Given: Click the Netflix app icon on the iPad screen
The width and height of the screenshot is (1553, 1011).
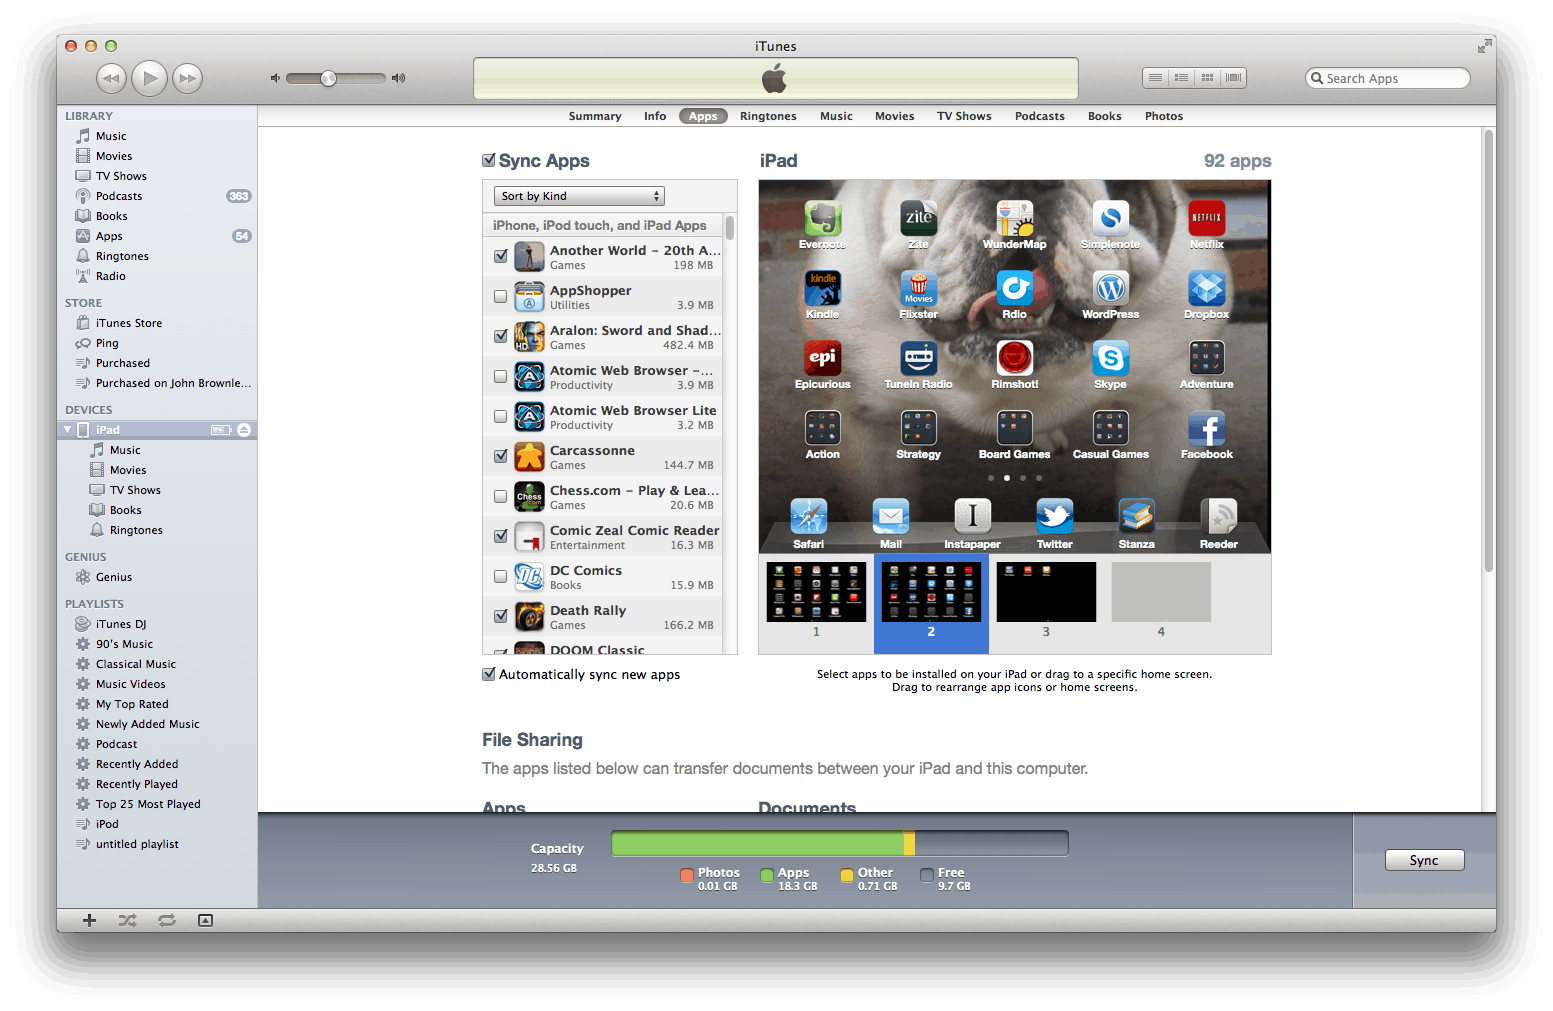Looking at the screenshot, I should click(1206, 218).
